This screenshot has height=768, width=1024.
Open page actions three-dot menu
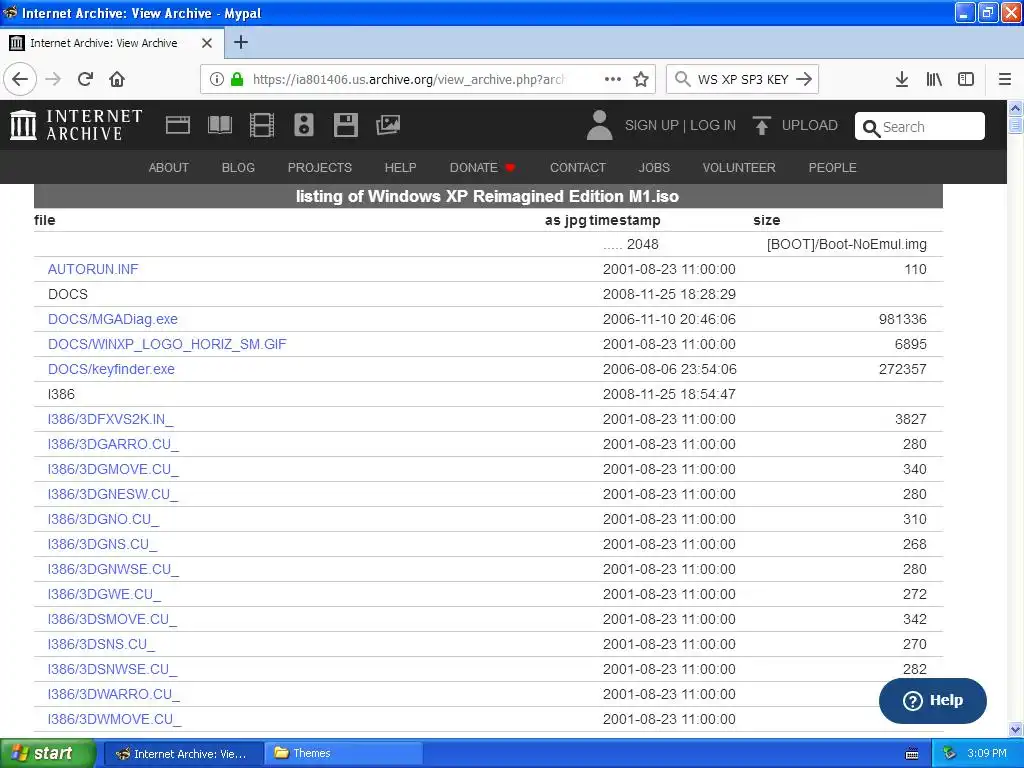(x=613, y=79)
